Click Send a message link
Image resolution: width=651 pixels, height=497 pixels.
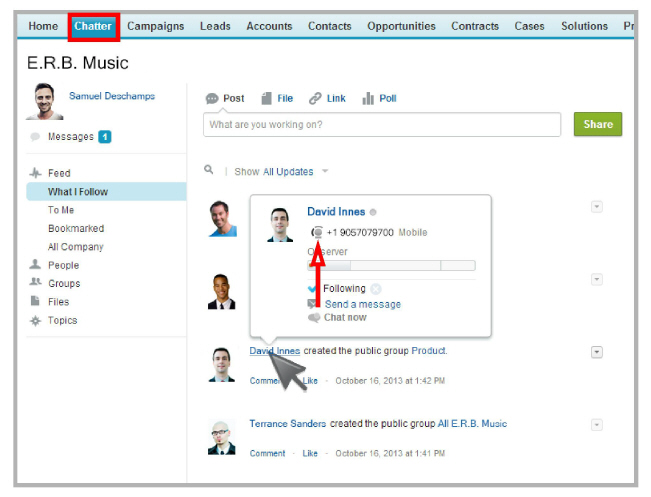pos(362,304)
